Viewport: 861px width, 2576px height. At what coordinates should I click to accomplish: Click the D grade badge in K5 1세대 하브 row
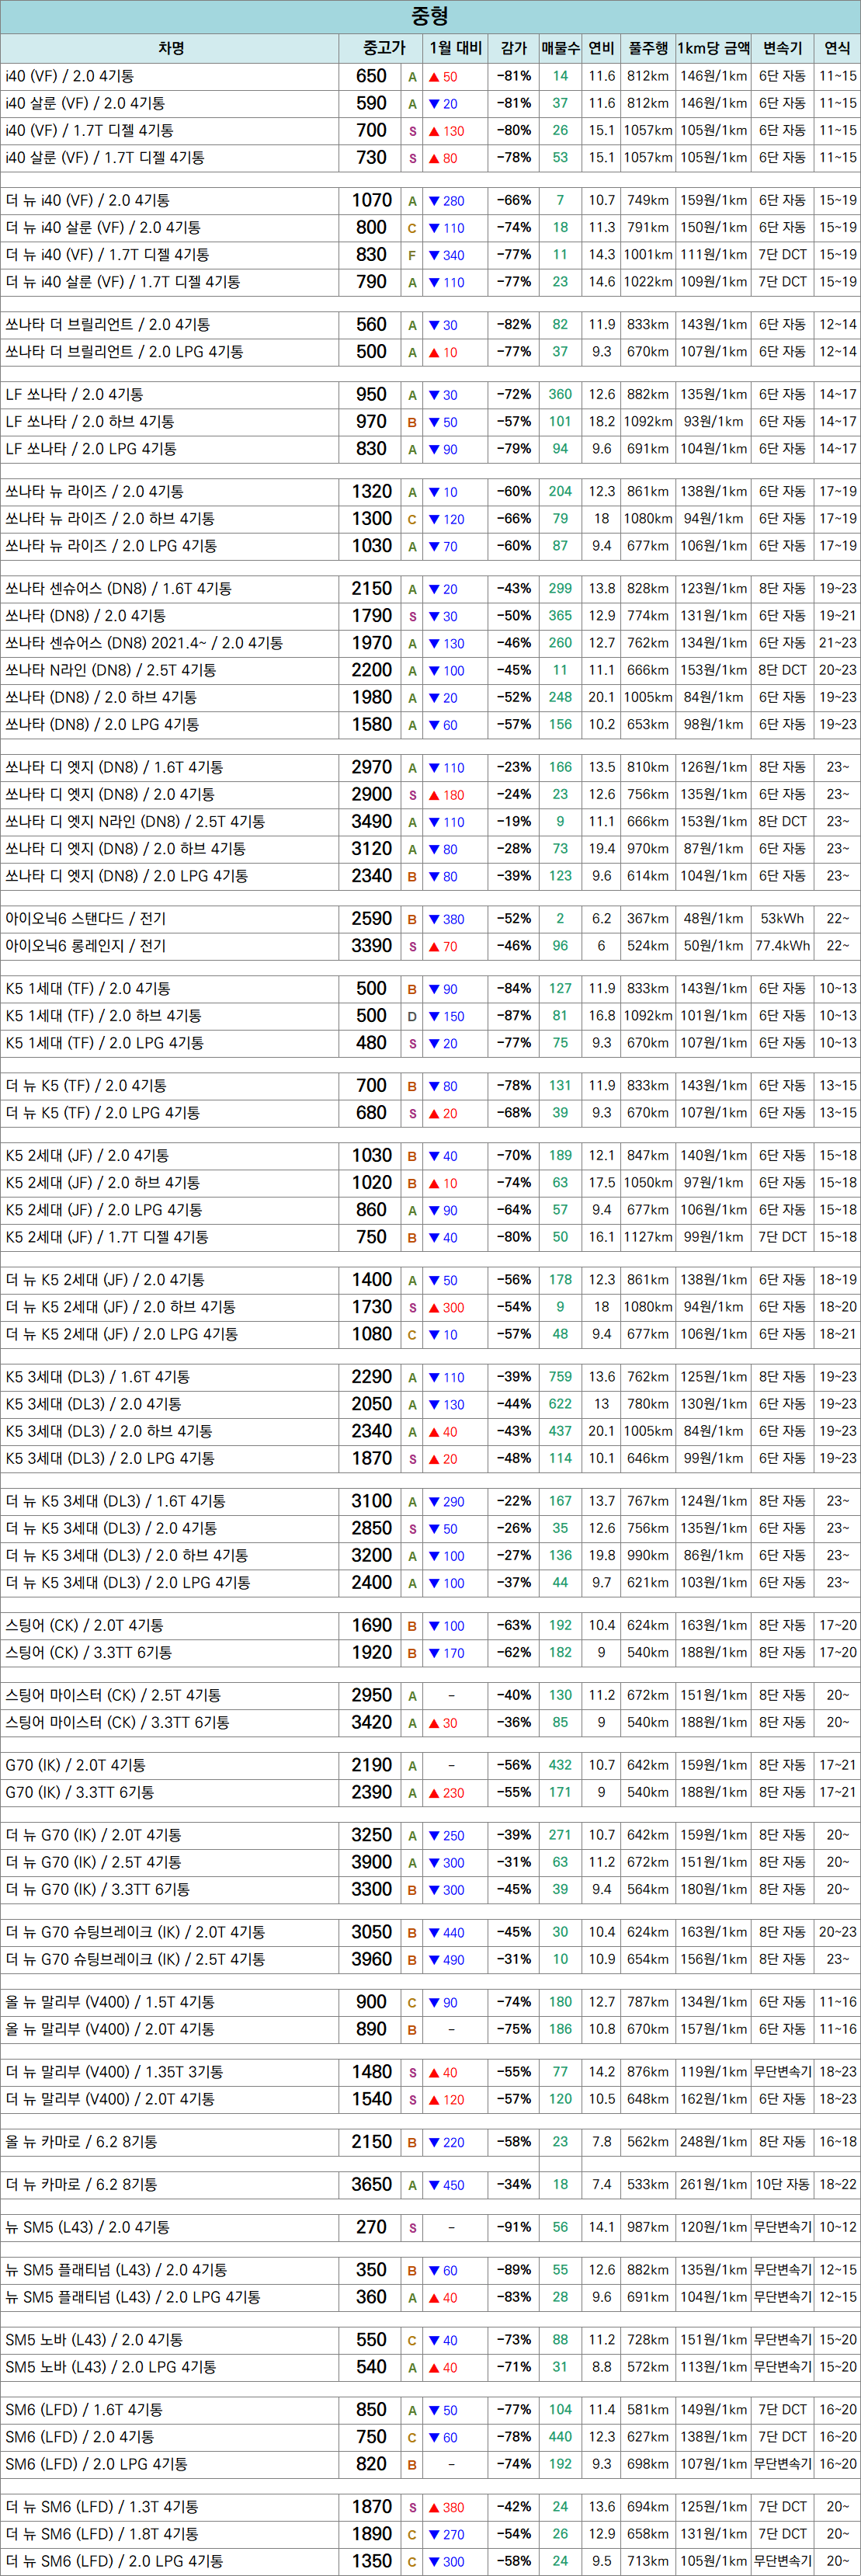pos(412,1016)
